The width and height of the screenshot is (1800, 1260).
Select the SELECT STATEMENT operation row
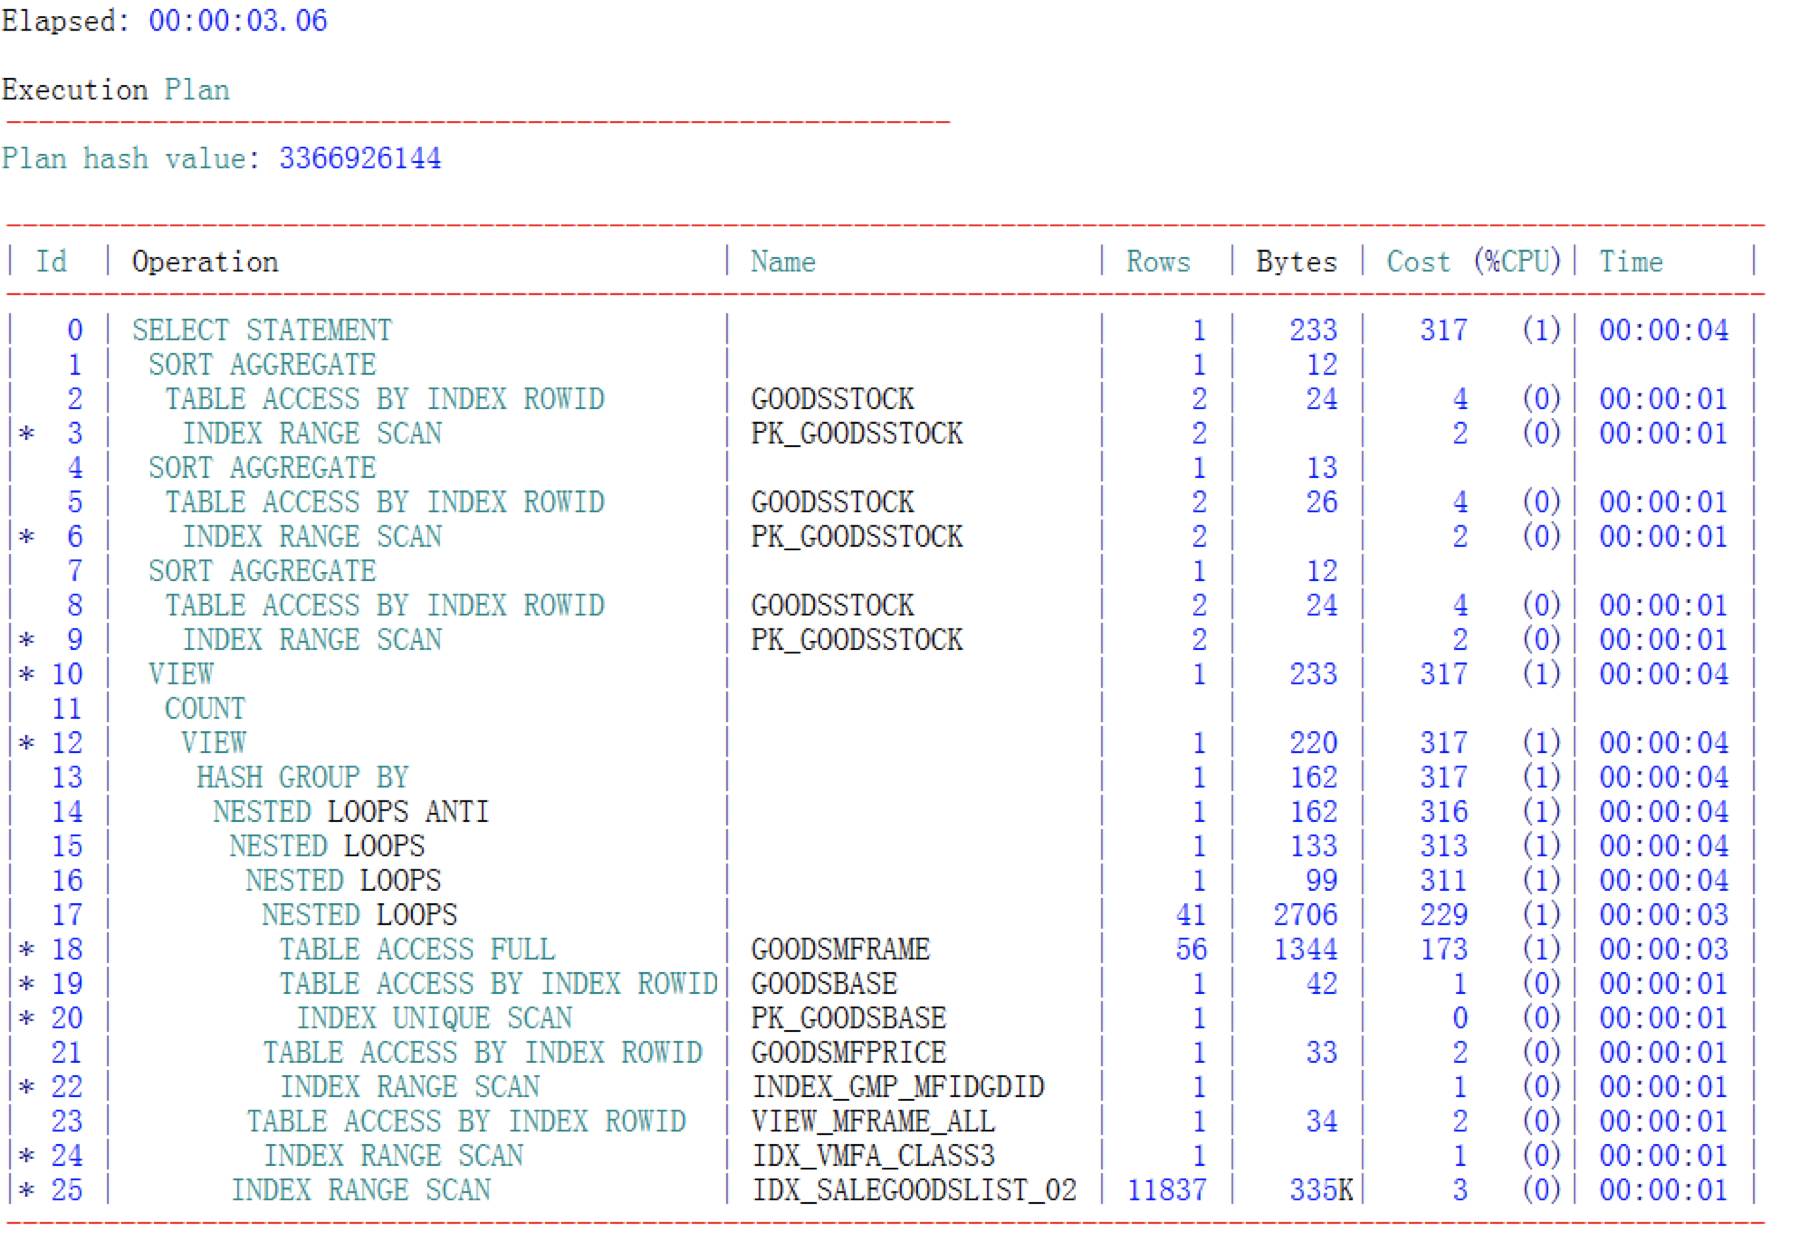point(880,330)
